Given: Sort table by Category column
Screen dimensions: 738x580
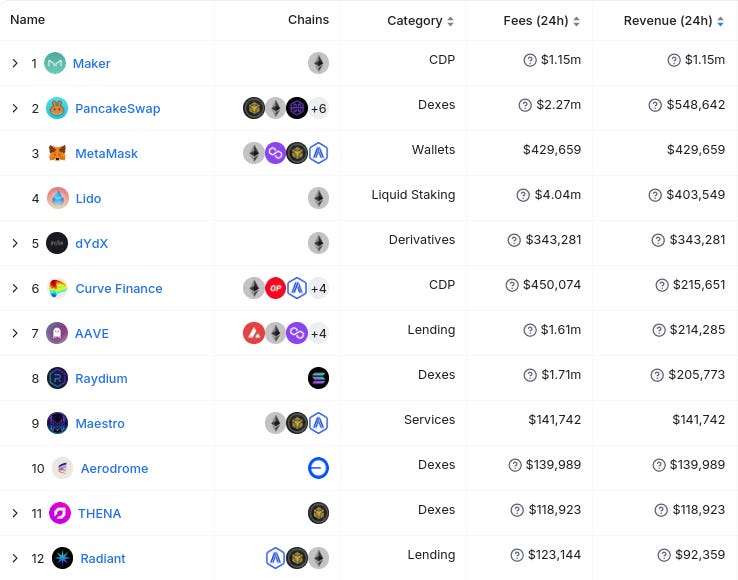Looking at the screenshot, I should pos(420,21).
